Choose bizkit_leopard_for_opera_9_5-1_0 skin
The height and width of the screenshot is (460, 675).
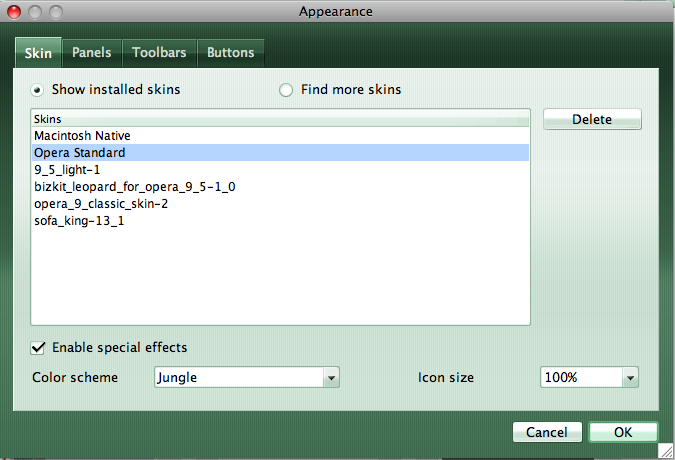pos(280,187)
